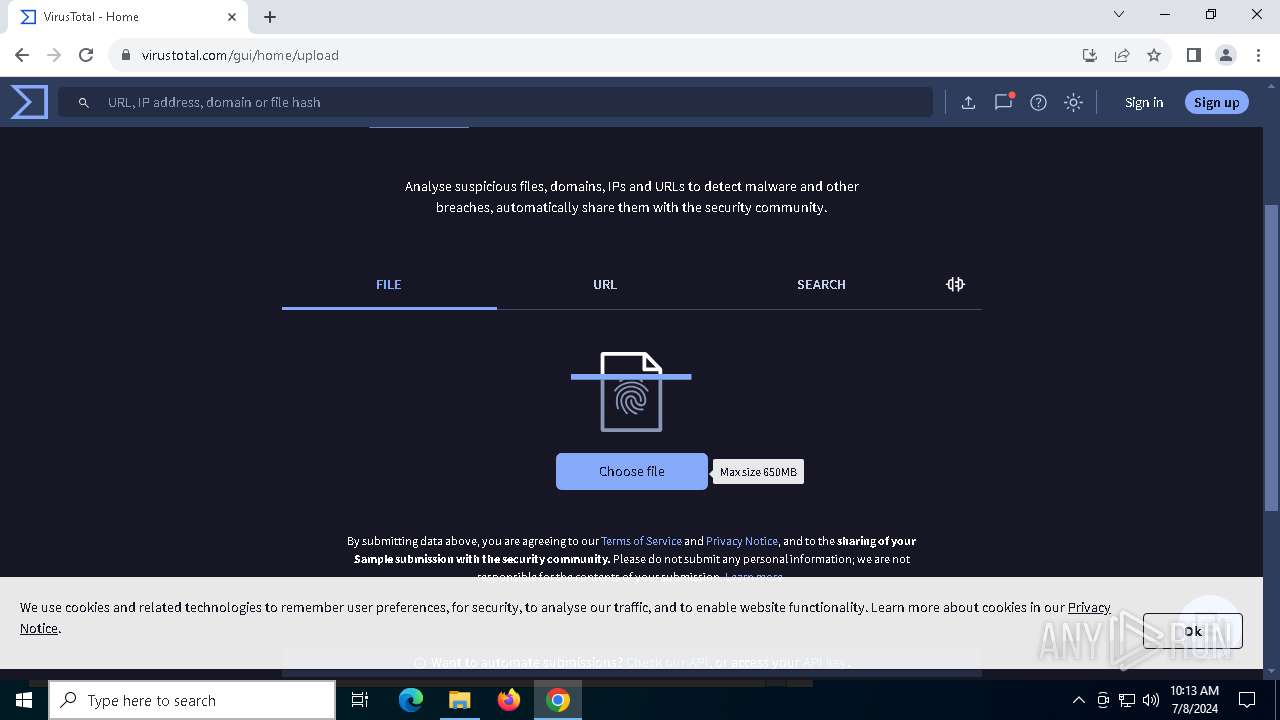Bookmark this page with star icon

click(1154, 55)
